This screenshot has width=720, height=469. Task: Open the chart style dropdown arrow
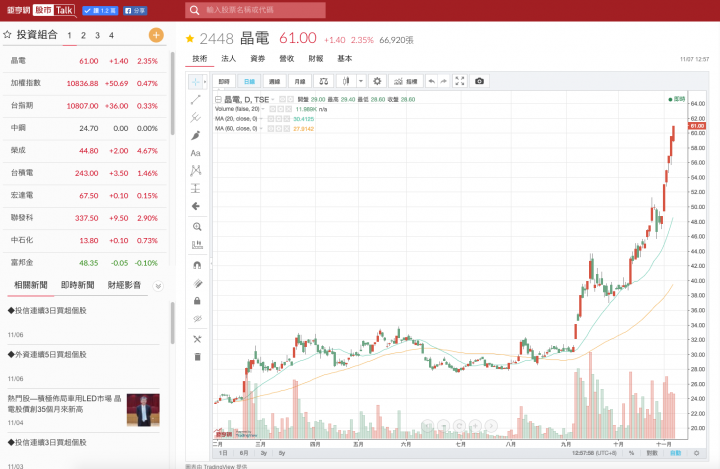tap(361, 81)
